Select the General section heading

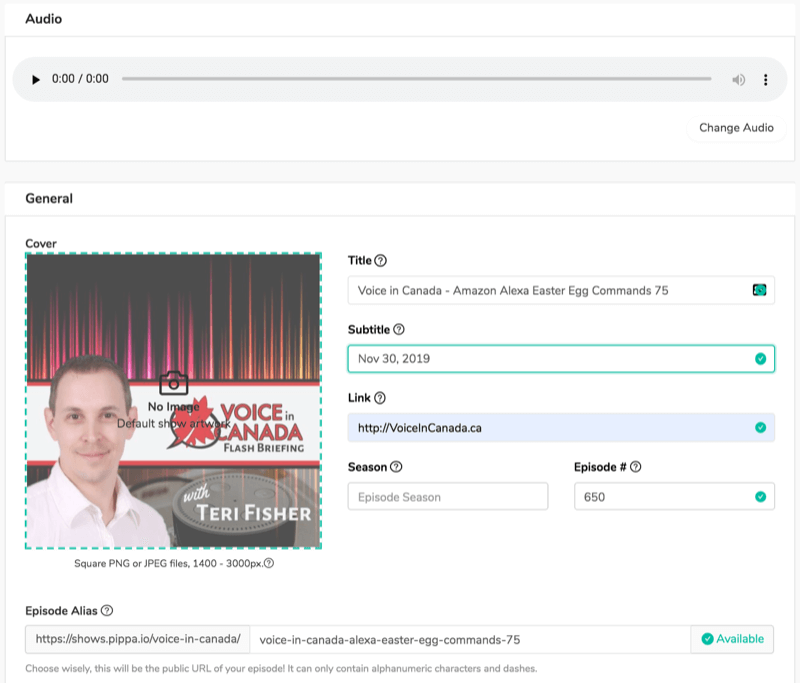click(49, 198)
